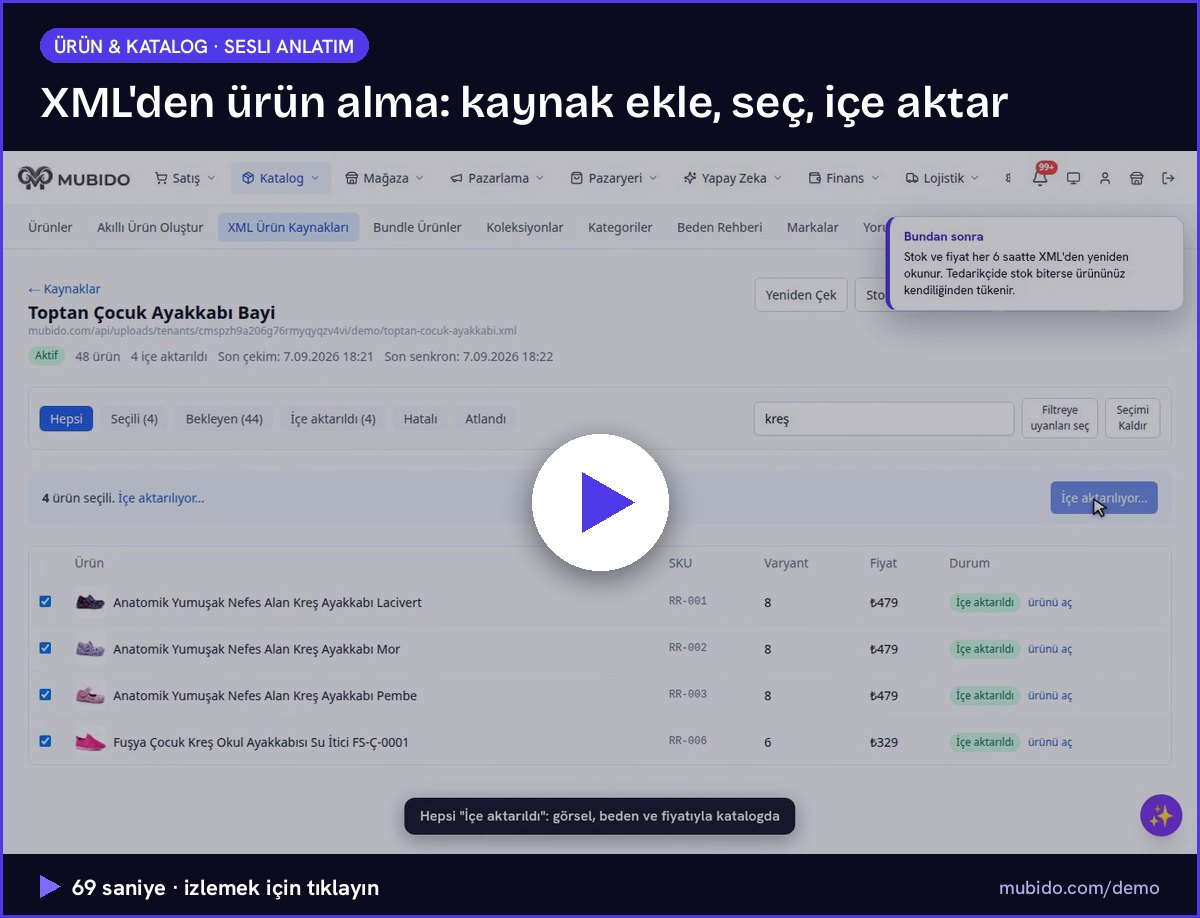Expand the Satış menu chevron
This screenshot has width=1200, height=918.
click(x=210, y=178)
